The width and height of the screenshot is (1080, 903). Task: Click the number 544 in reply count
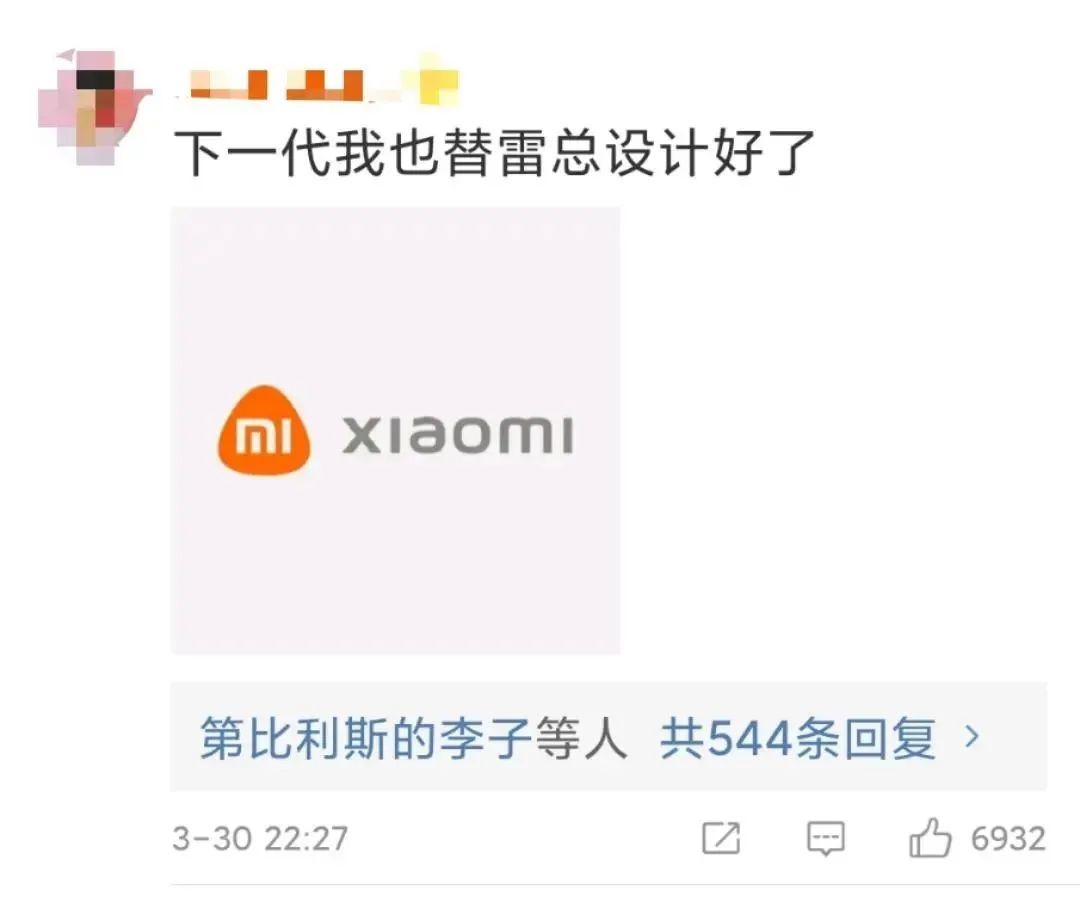tap(749, 738)
